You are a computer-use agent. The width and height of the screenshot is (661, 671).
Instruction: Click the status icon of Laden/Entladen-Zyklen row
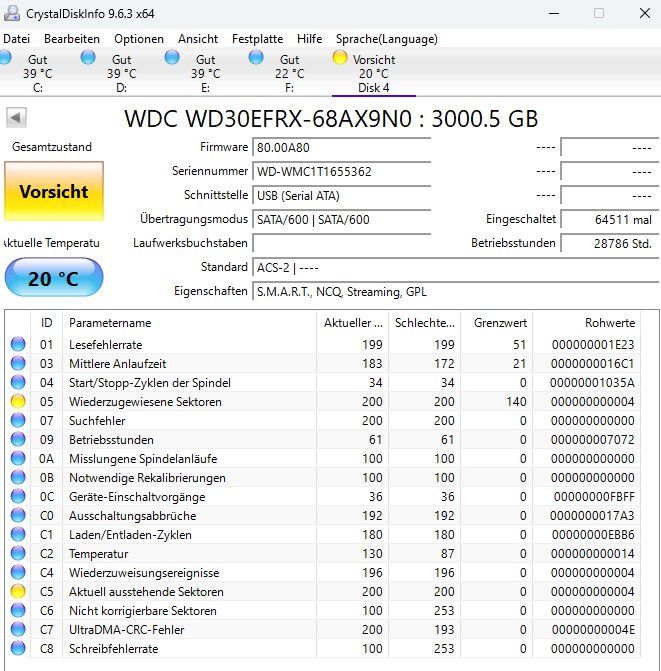click(x=18, y=534)
